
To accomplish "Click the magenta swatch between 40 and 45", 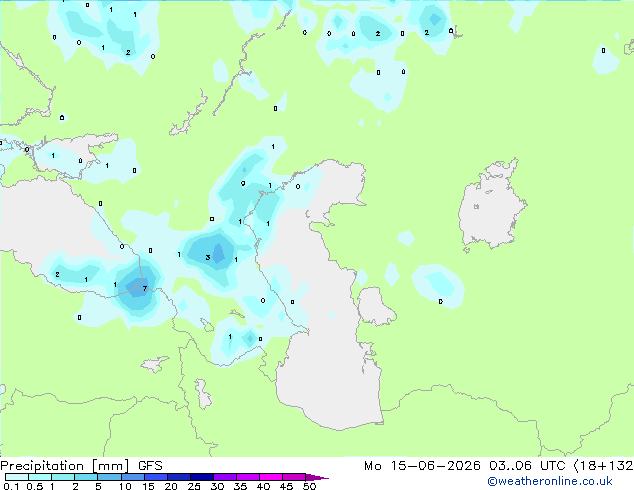I will point(271,477).
